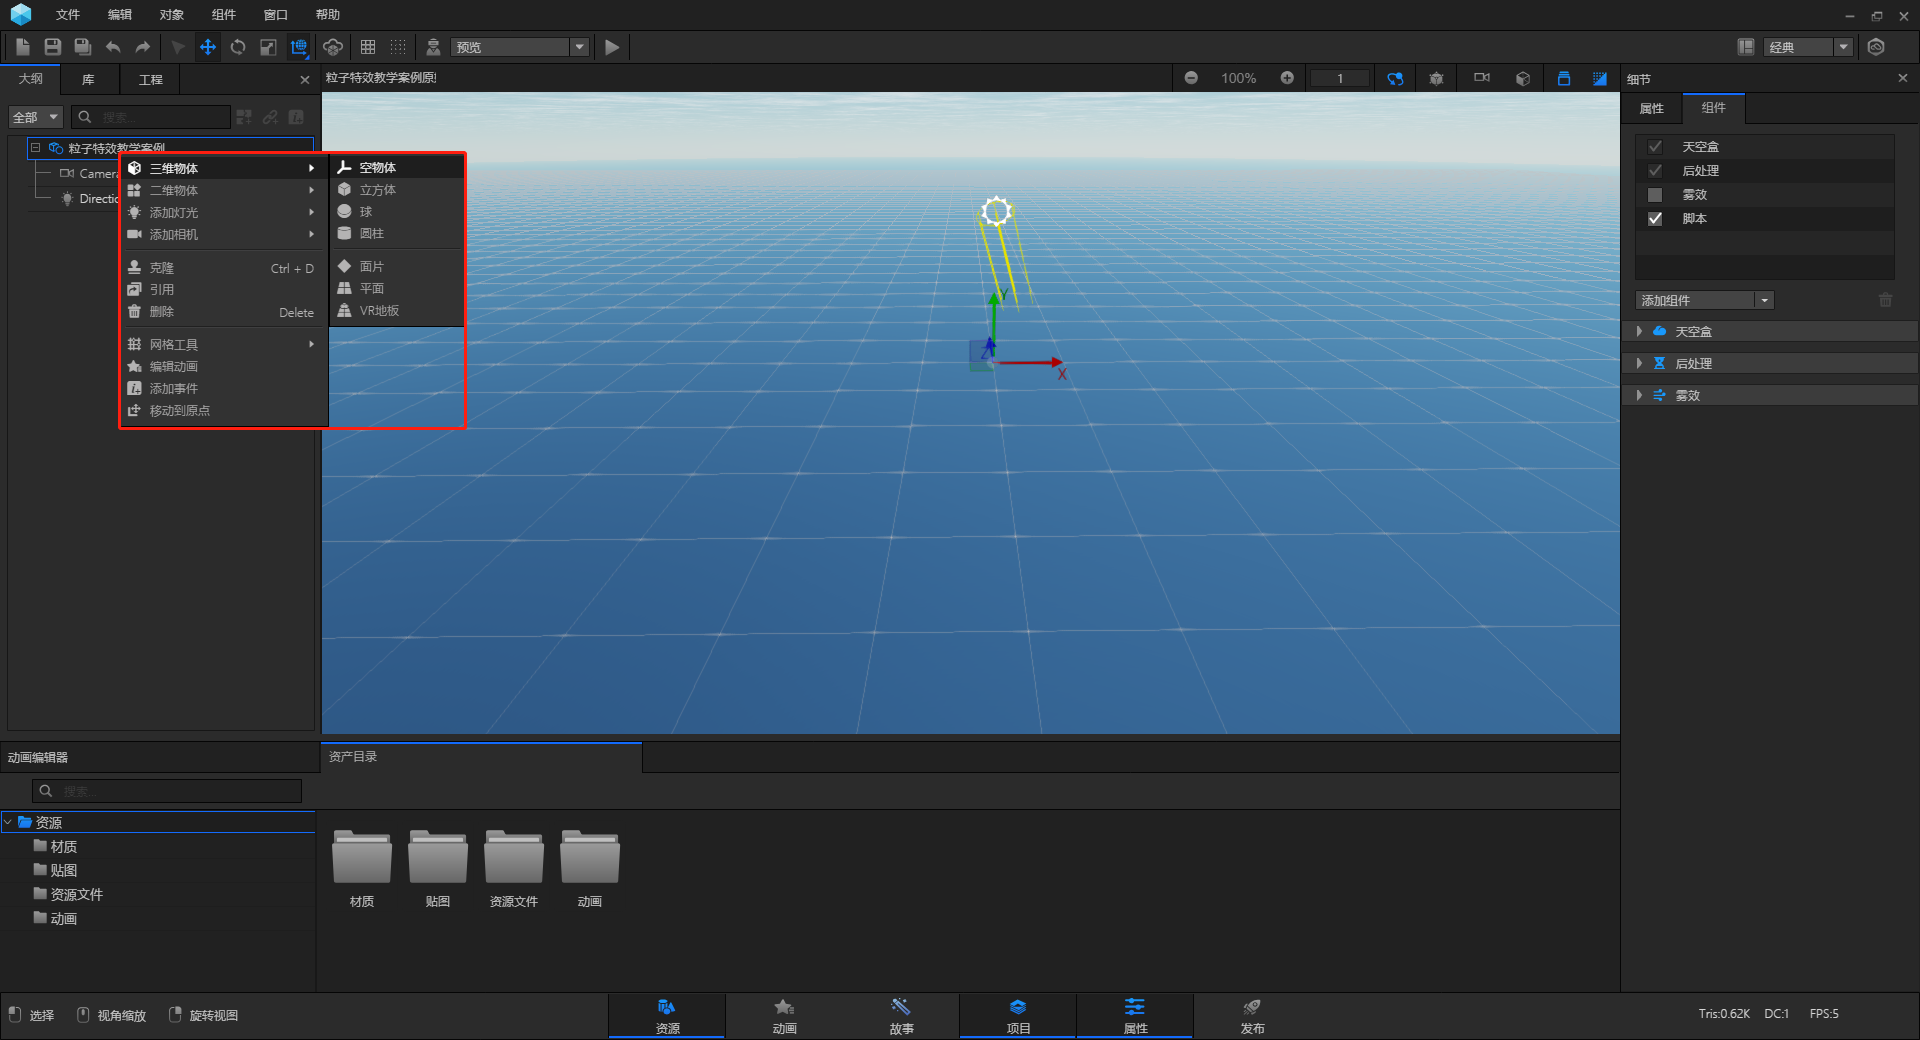
Task: Click the person icon beside 预览 dropdown
Action: click(433, 47)
